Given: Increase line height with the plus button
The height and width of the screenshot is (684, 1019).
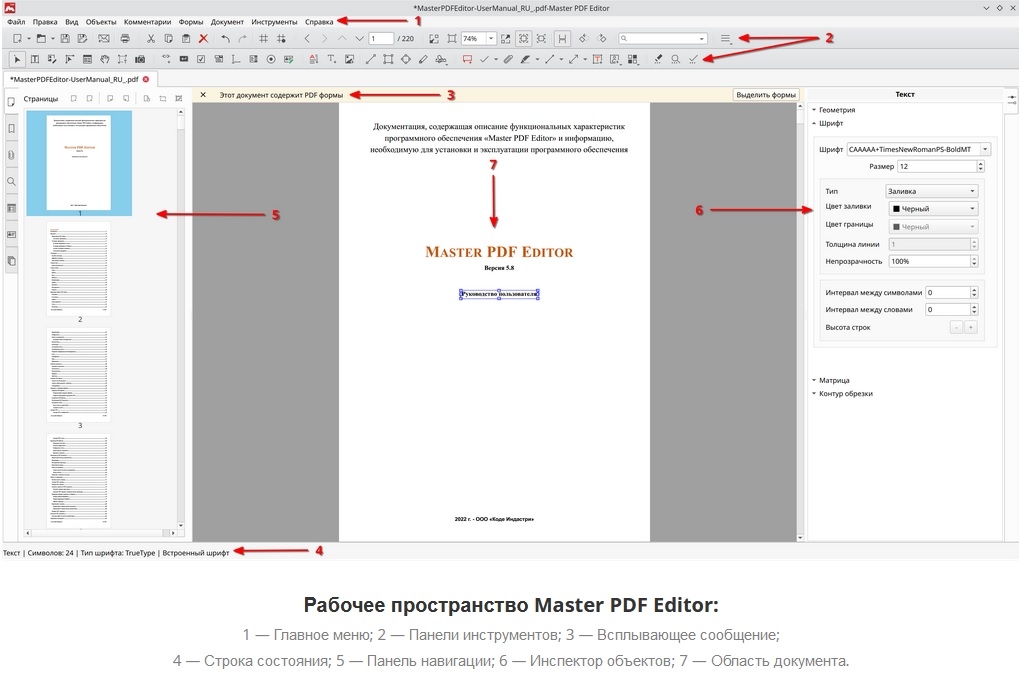Looking at the screenshot, I should 970,327.
